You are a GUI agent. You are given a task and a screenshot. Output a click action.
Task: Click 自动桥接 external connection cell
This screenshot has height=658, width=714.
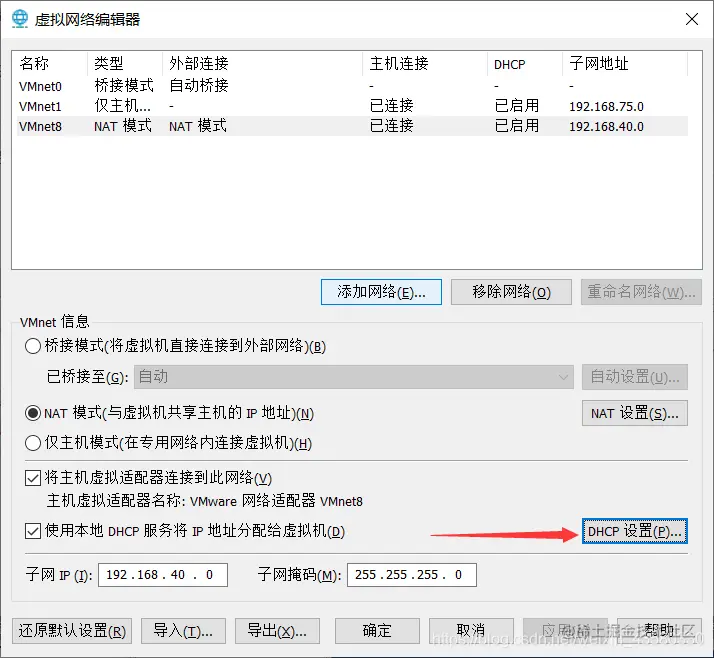[199, 86]
